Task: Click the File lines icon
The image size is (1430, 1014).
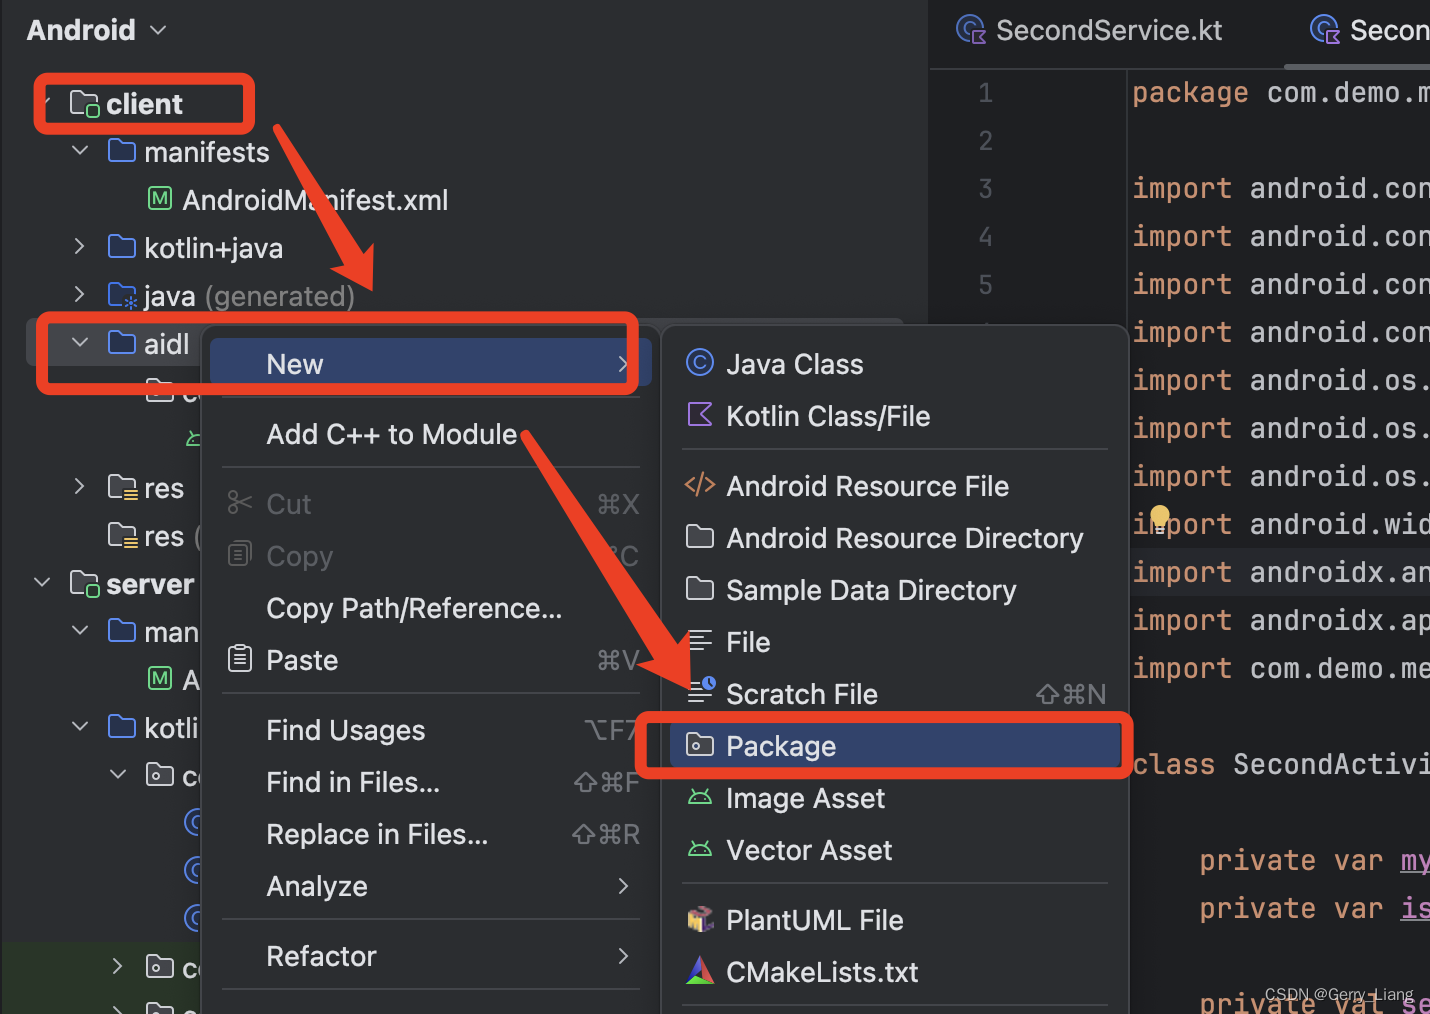Action: (700, 641)
